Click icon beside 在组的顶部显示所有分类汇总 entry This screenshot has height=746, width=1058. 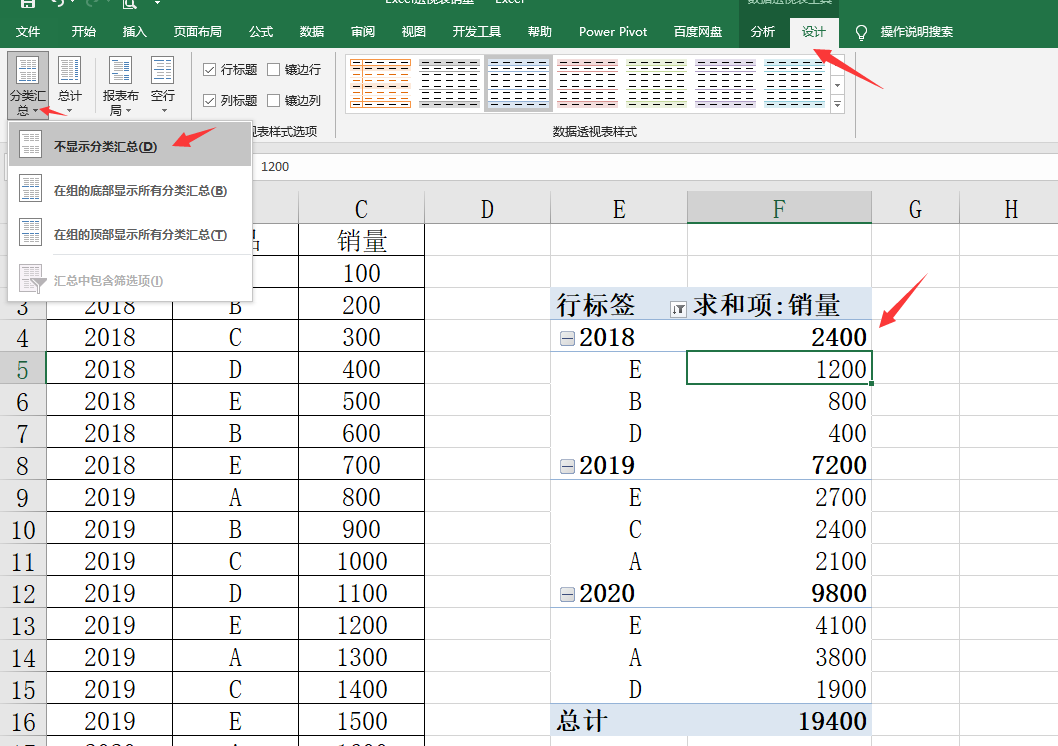point(31,233)
